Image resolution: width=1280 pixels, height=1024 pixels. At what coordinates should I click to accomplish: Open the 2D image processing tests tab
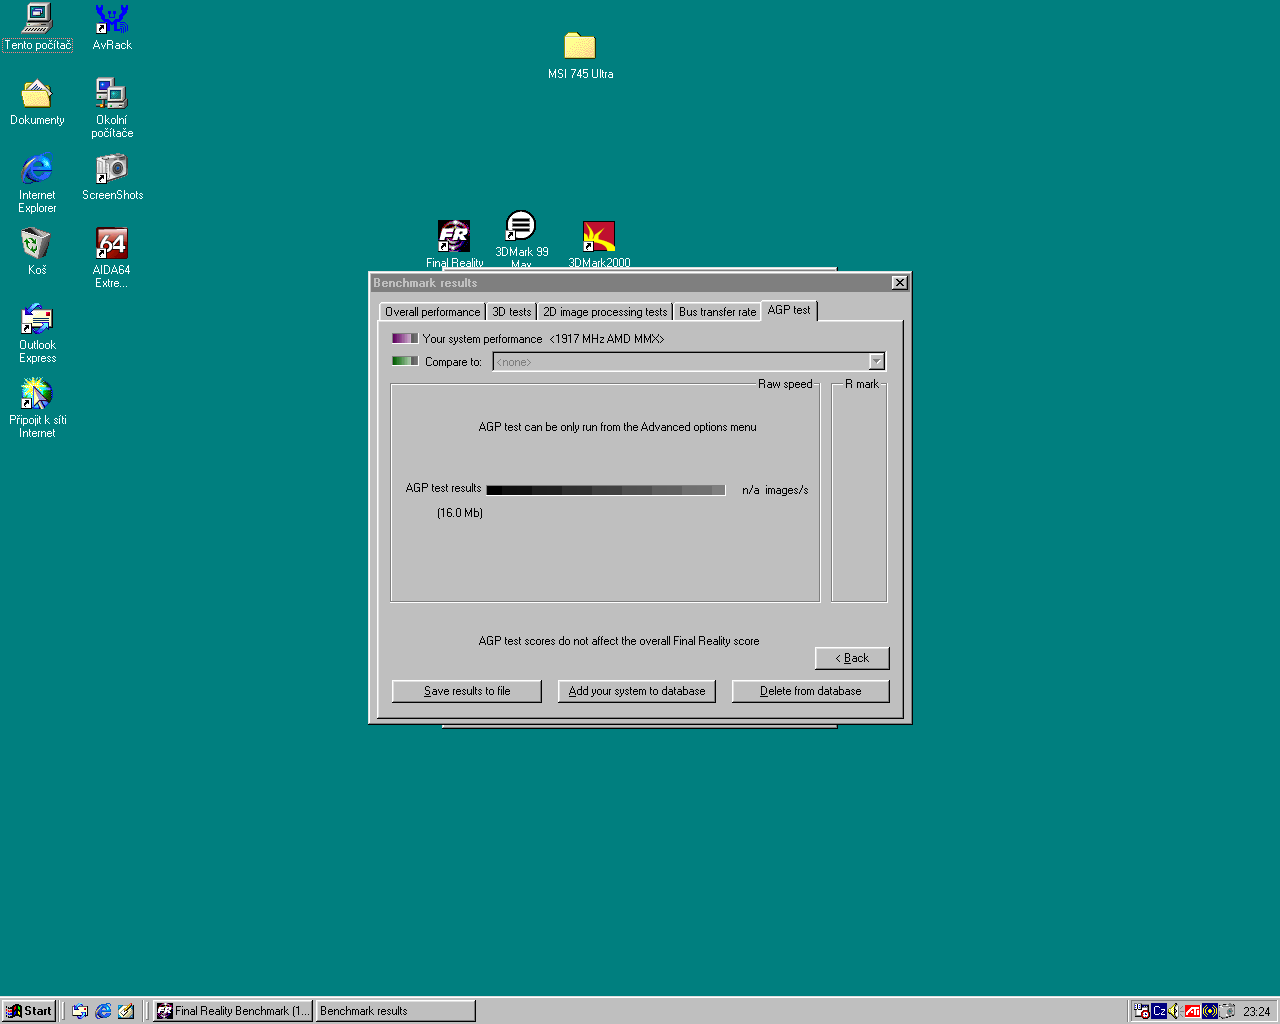point(604,312)
